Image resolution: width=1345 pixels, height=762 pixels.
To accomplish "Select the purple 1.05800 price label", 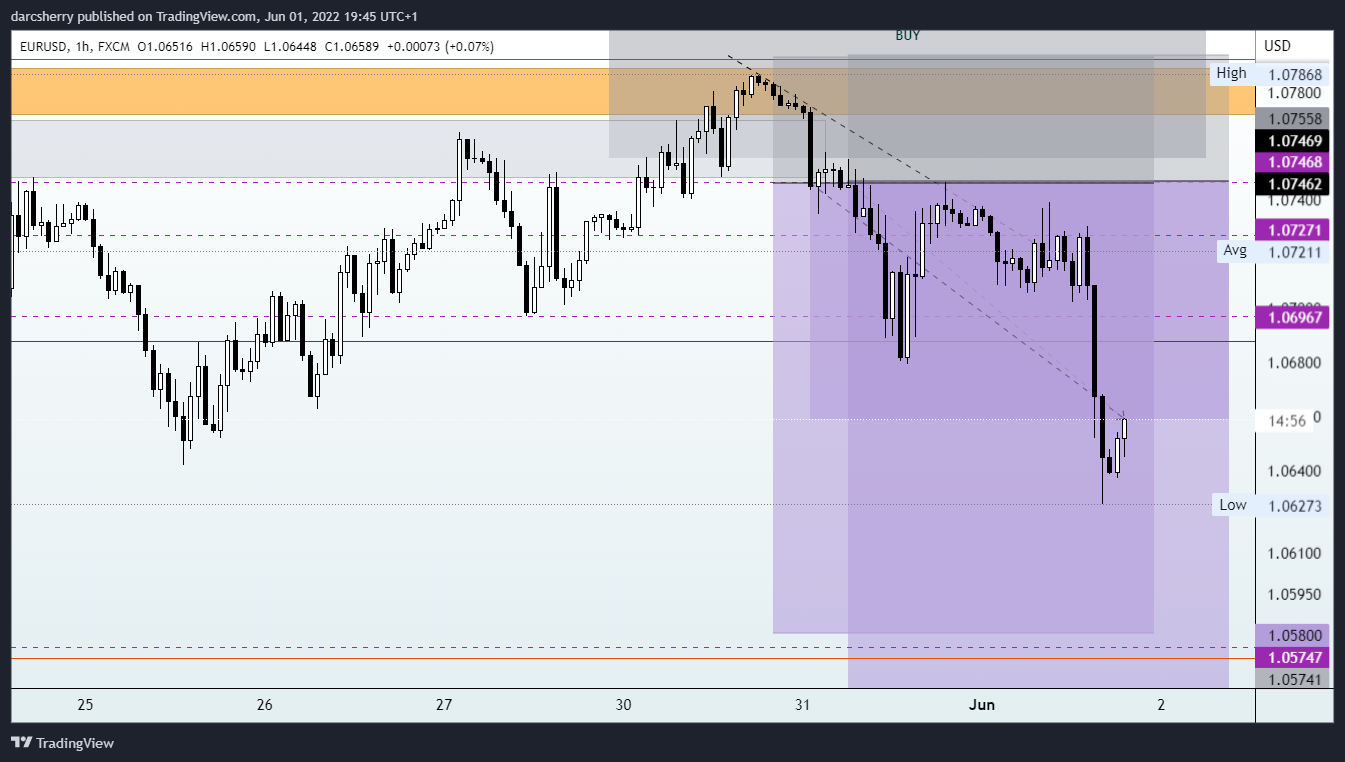I will pyautogui.click(x=1294, y=635).
